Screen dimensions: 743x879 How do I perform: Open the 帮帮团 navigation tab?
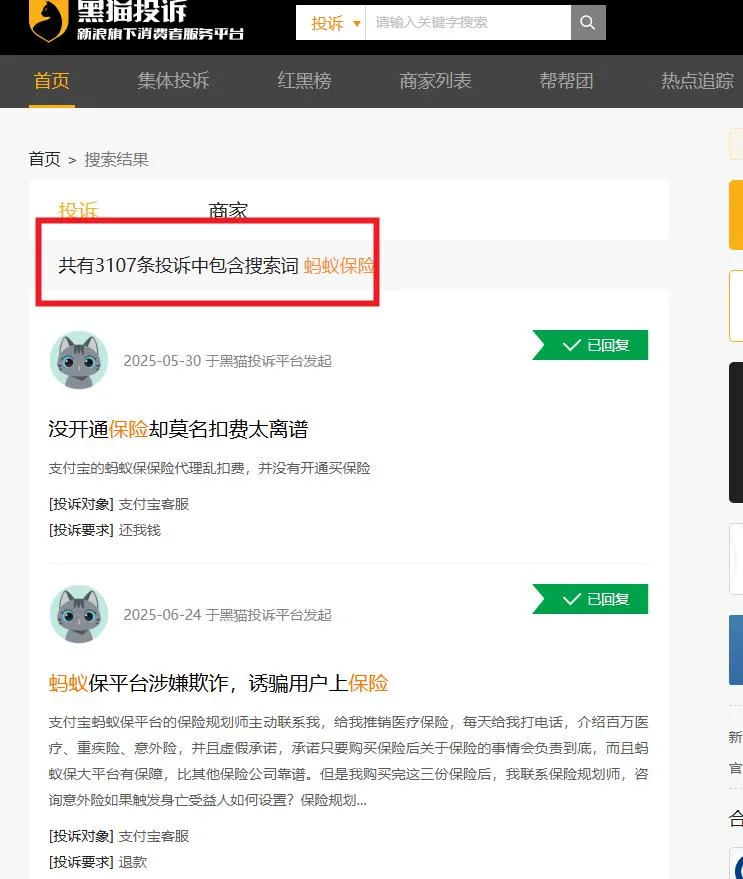pos(566,81)
